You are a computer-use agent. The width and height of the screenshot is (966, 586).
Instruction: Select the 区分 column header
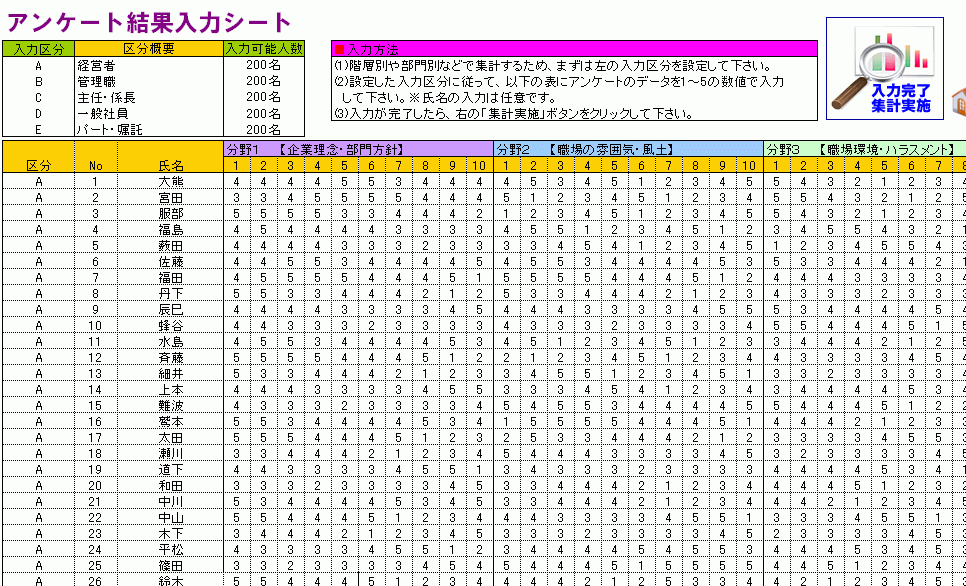38,165
